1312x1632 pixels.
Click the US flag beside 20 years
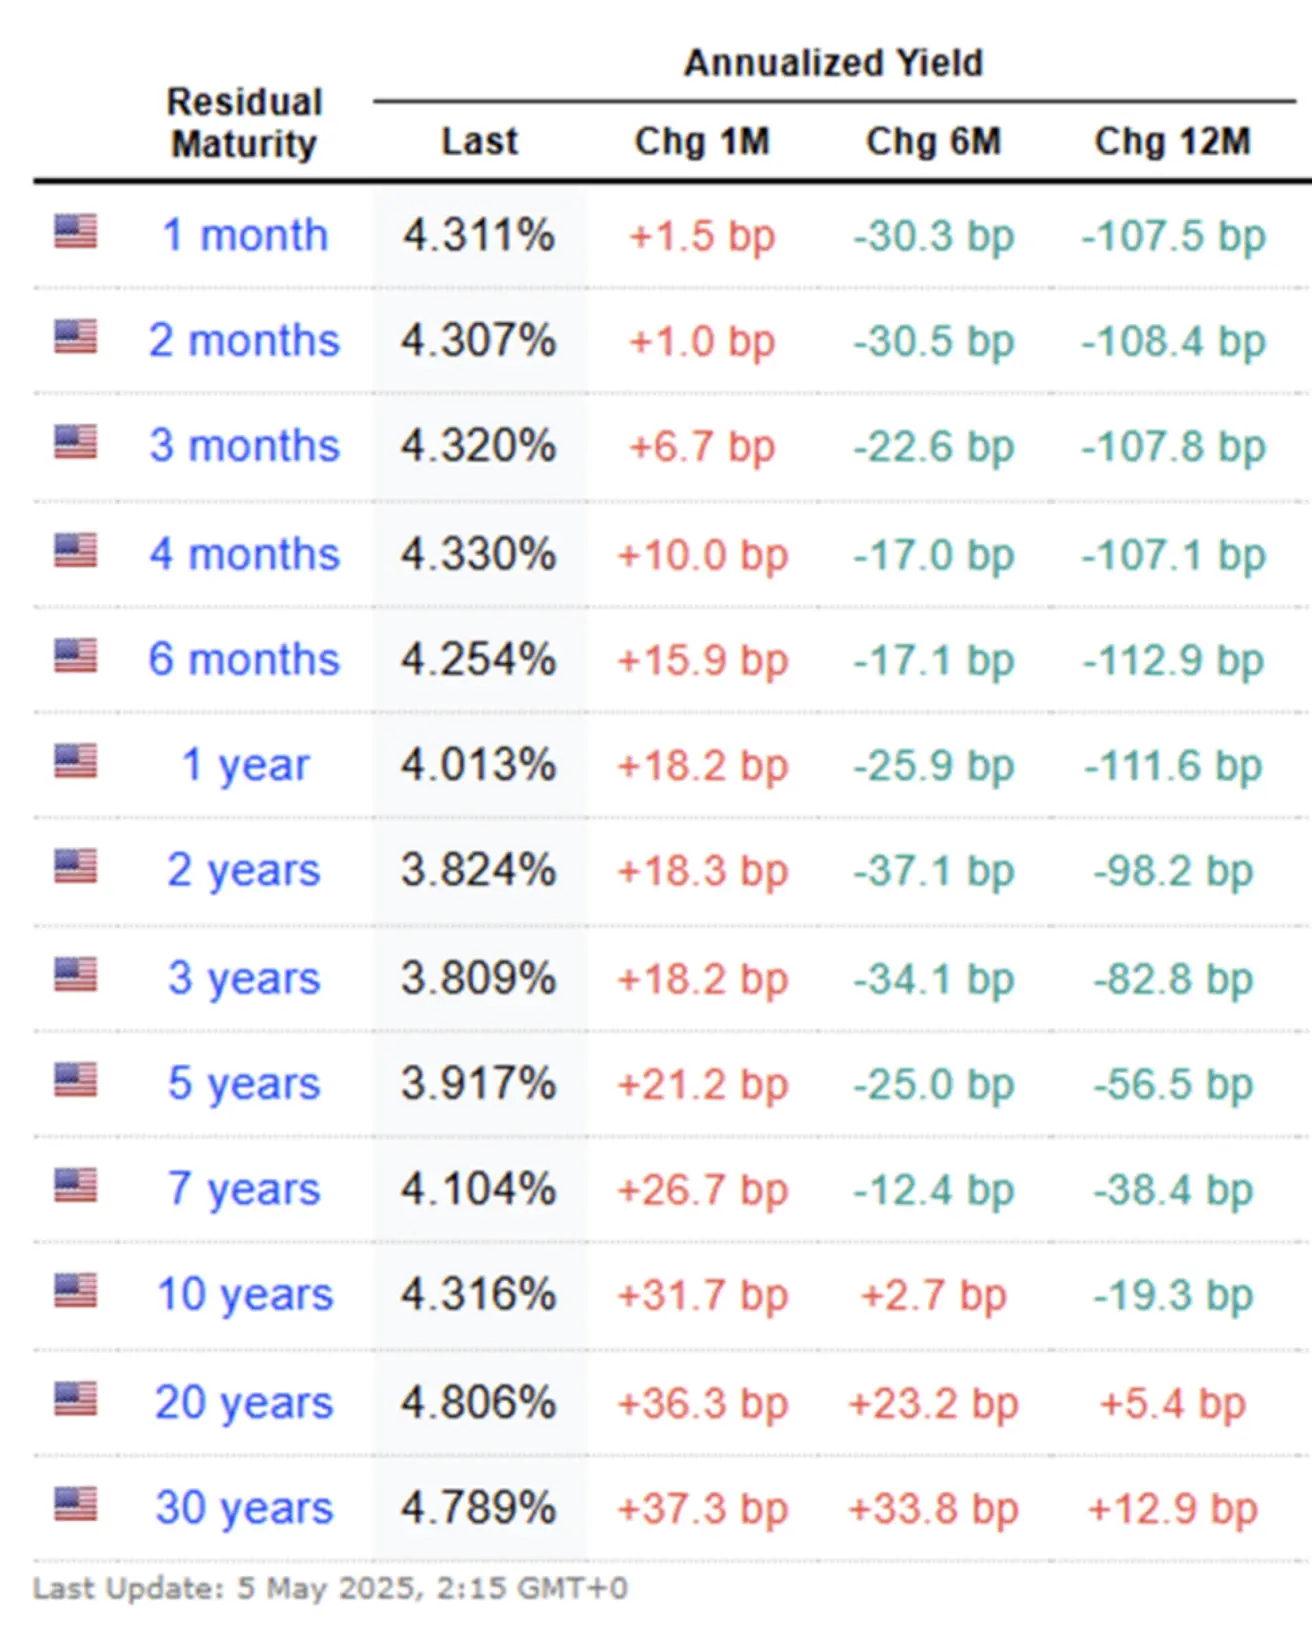(x=75, y=1398)
